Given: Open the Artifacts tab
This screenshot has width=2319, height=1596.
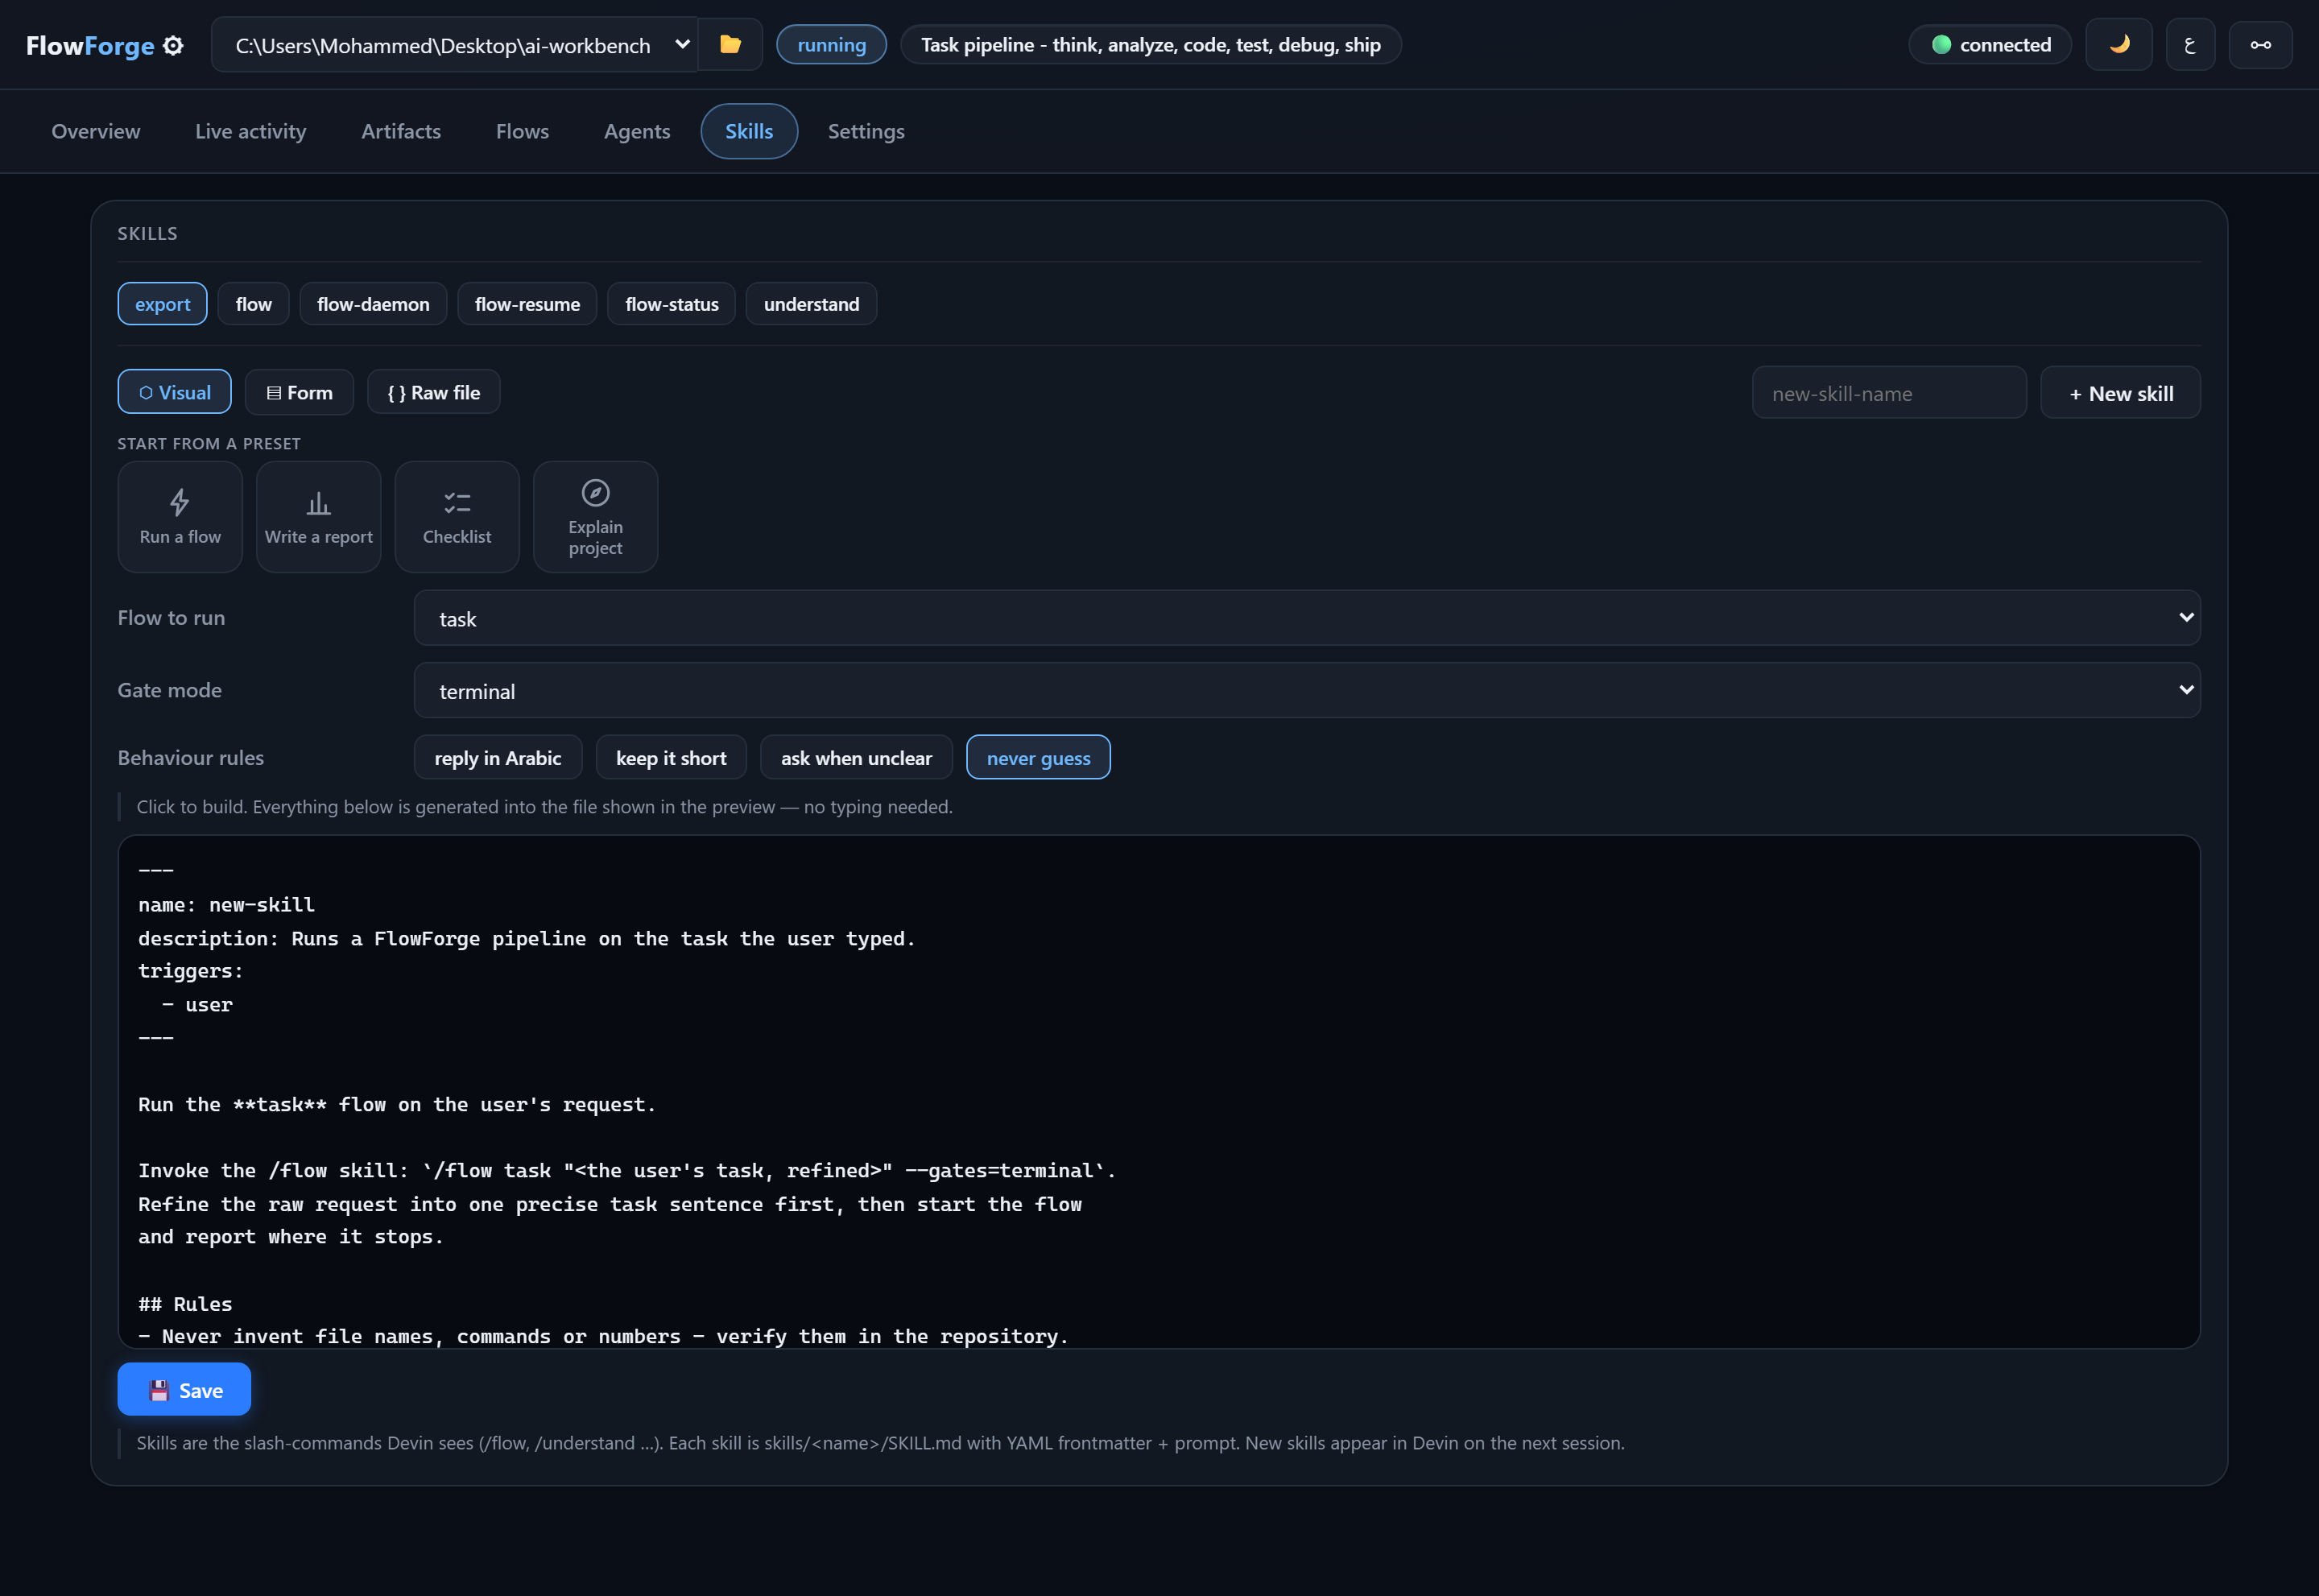Looking at the screenshot, I should pos(401,131).
